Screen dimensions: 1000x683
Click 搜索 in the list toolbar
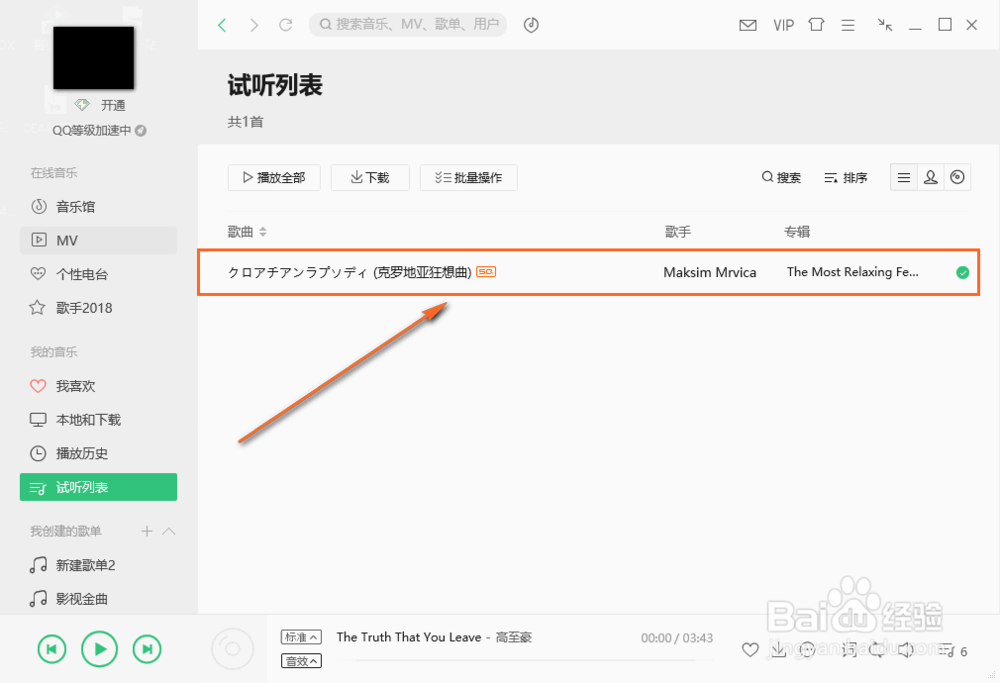point(781,177)
